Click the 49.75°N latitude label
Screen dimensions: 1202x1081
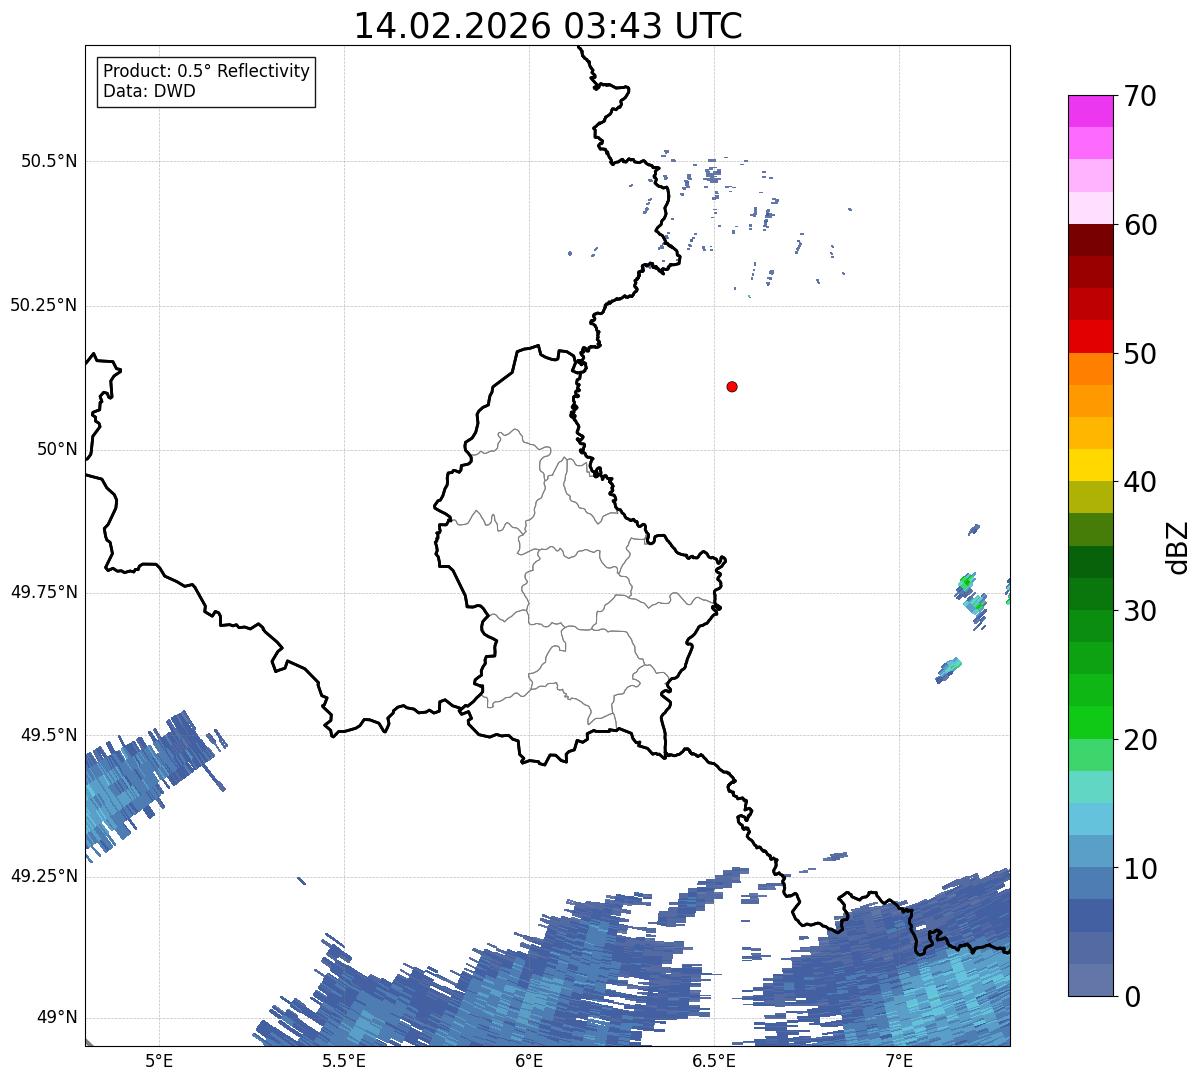click(43, 592)
